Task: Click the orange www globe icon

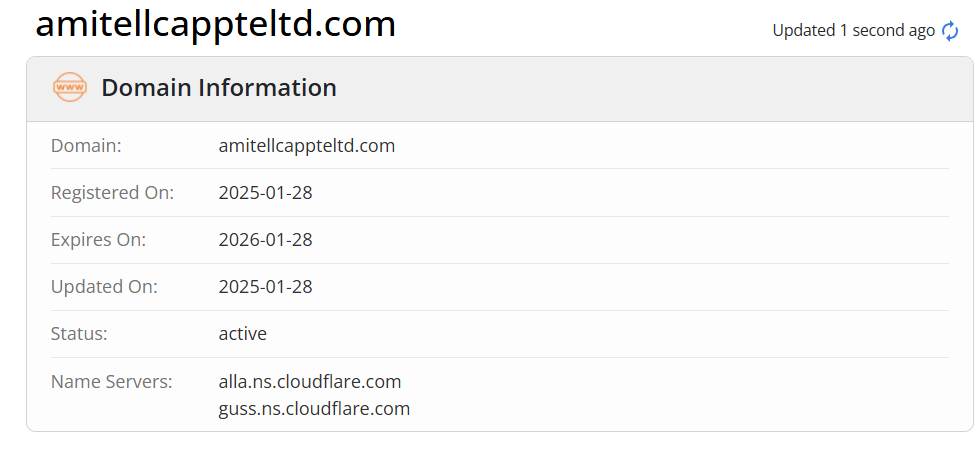Action: pos(69,87)
